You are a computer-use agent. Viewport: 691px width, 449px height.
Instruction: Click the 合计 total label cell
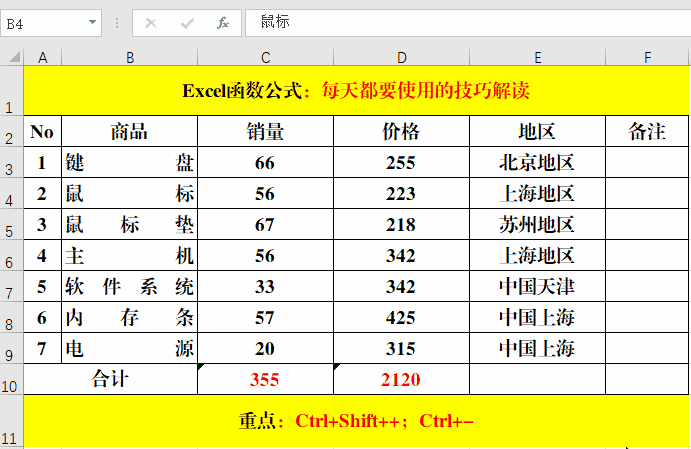(111, 379)
